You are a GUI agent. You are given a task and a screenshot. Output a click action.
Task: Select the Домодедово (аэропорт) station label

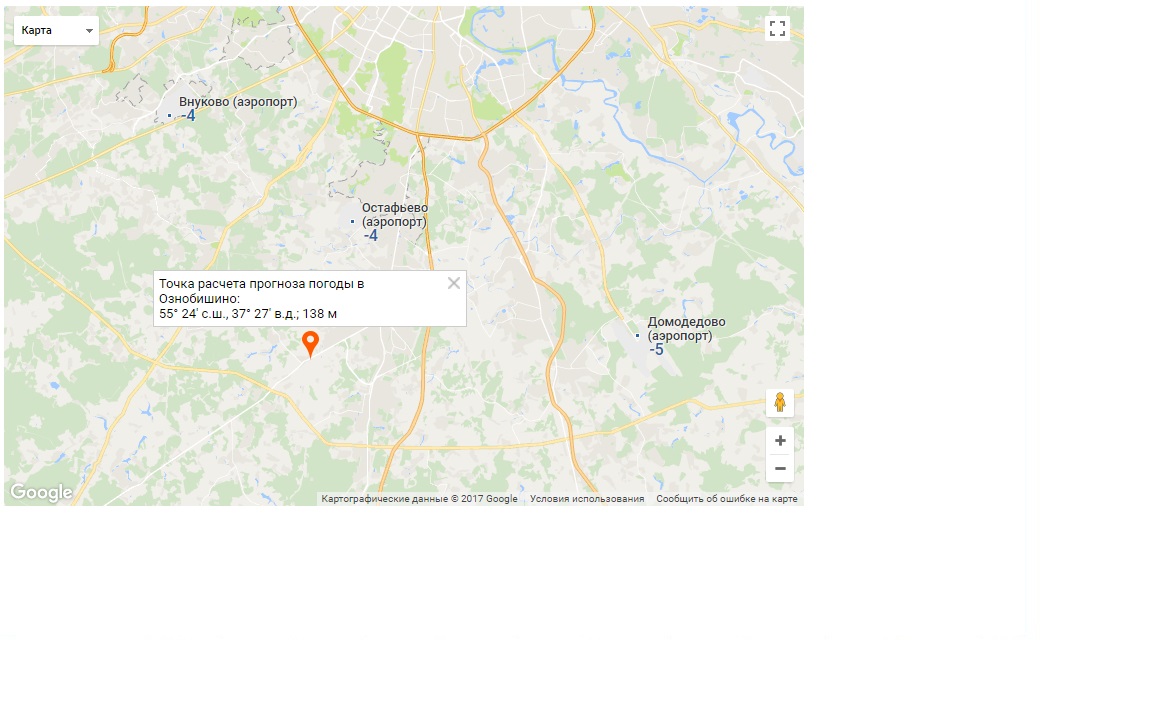coord(686,328)
